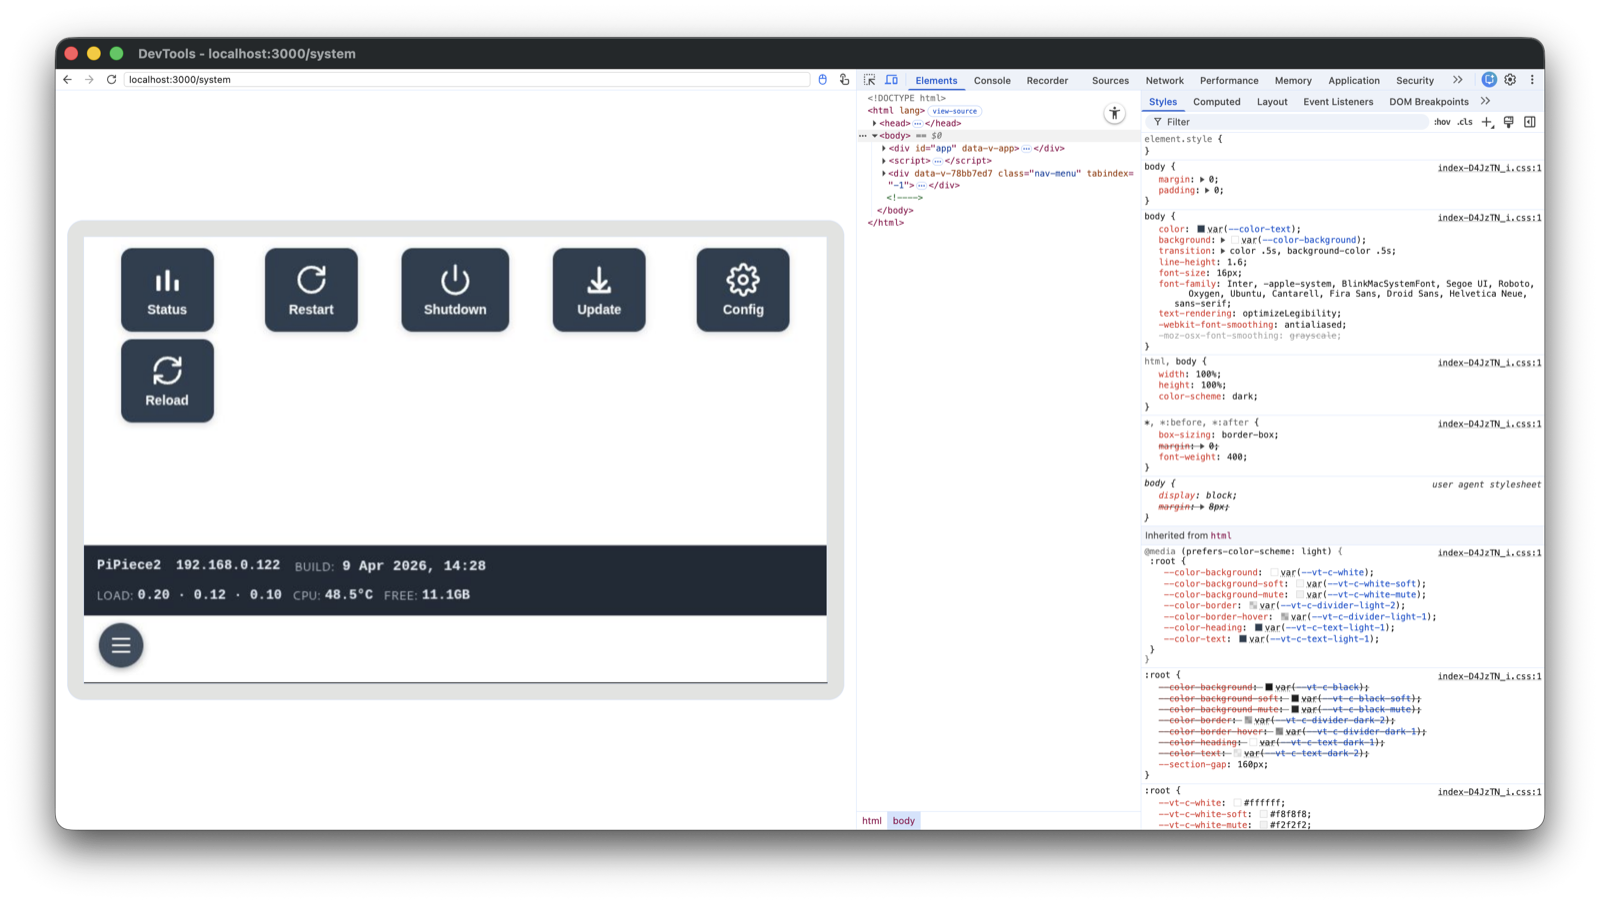Toggle the device emulation mode
Screen dimensions: 1600x903
point(892,80)
